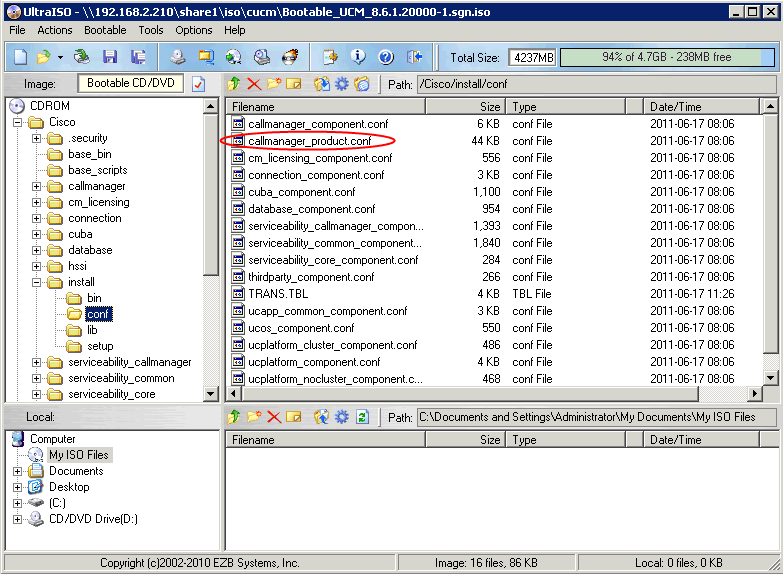Expand the CD/DVD Drive(D:) node

(17, 519)
